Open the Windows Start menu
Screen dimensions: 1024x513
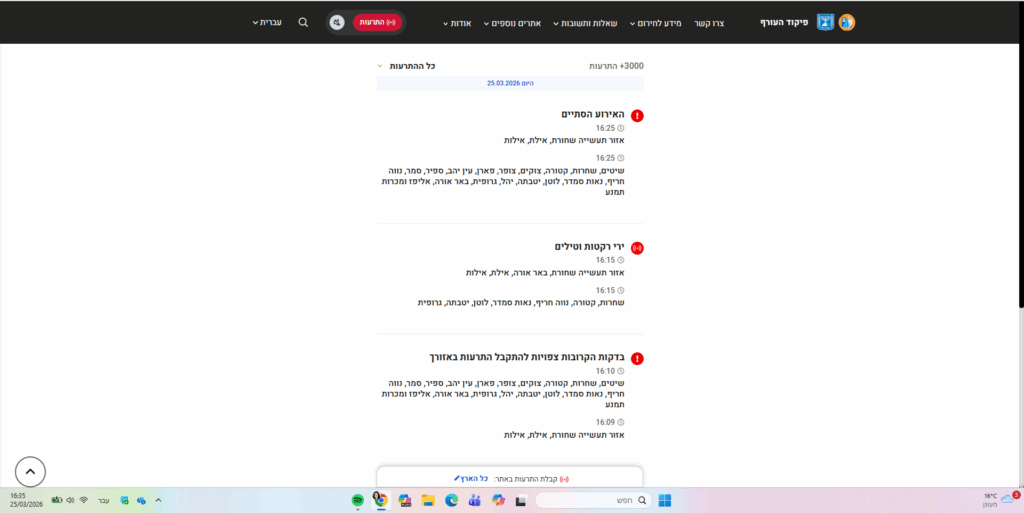664,500
